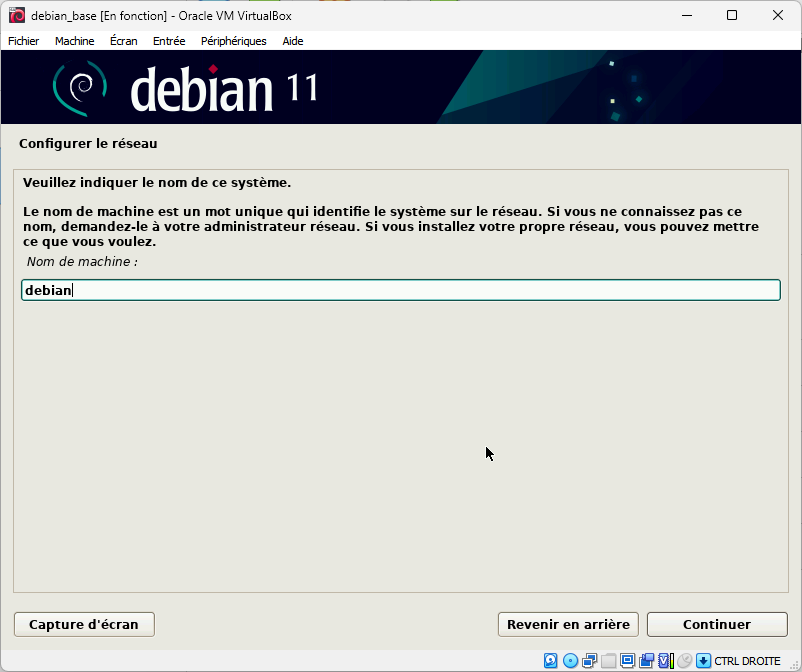Click the mouse integration status icon

(684, 661)
